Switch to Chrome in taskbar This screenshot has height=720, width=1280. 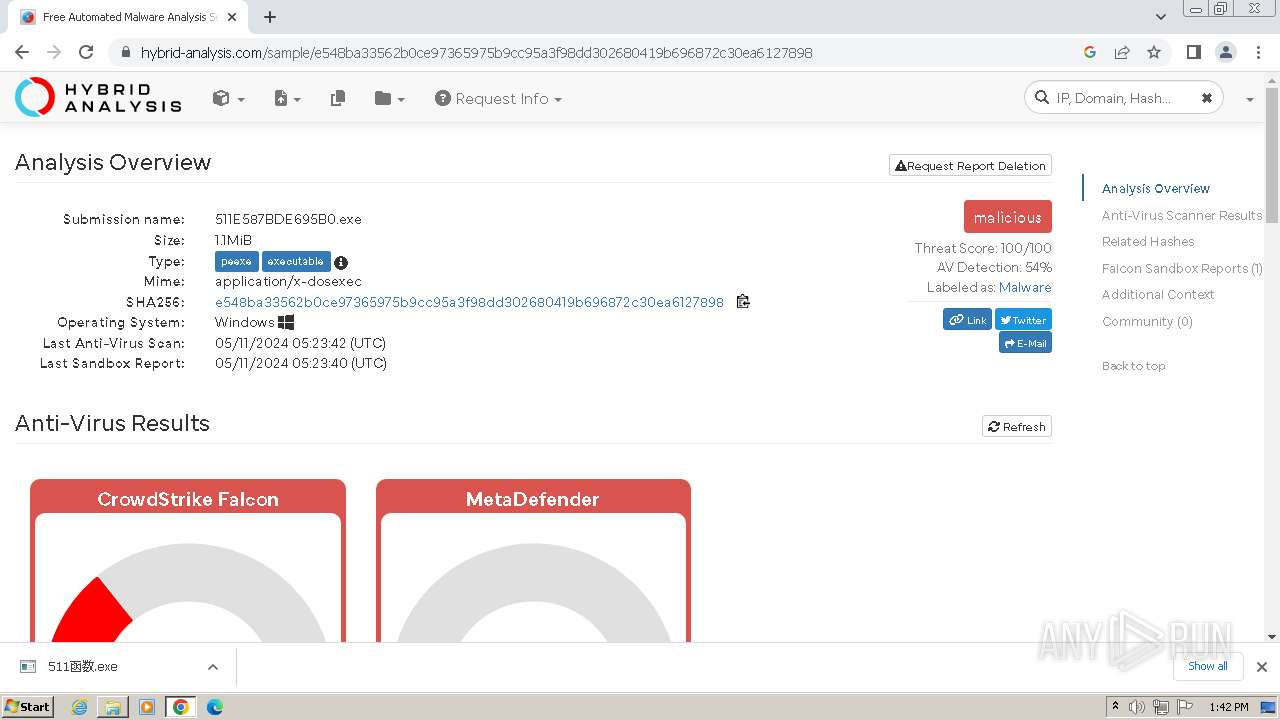[x=181, y=707]
